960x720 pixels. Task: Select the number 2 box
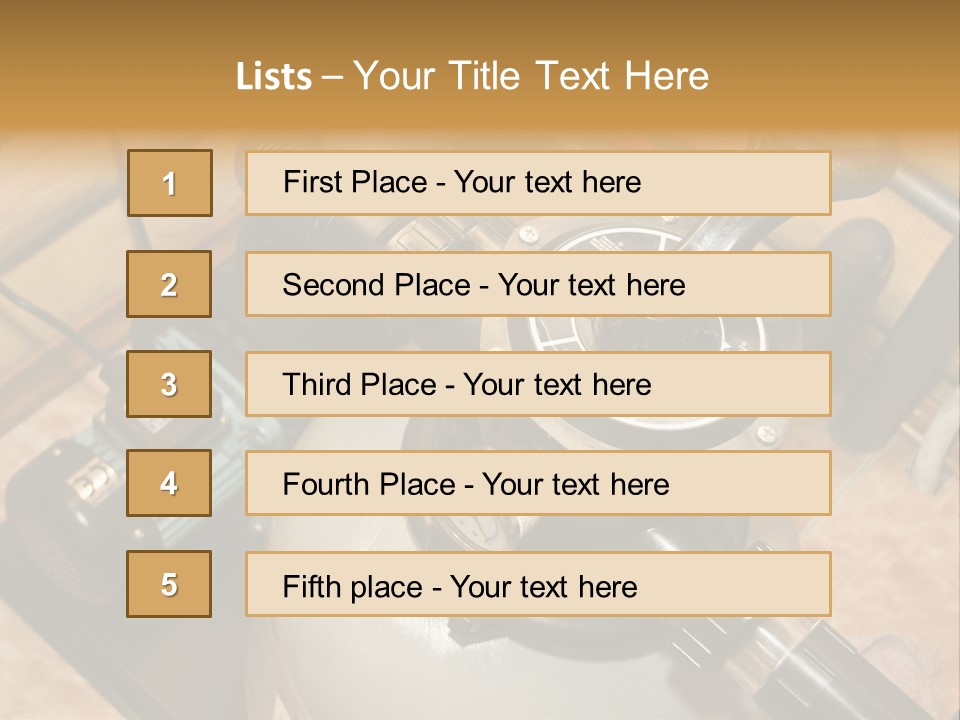(x=169, y=284)
